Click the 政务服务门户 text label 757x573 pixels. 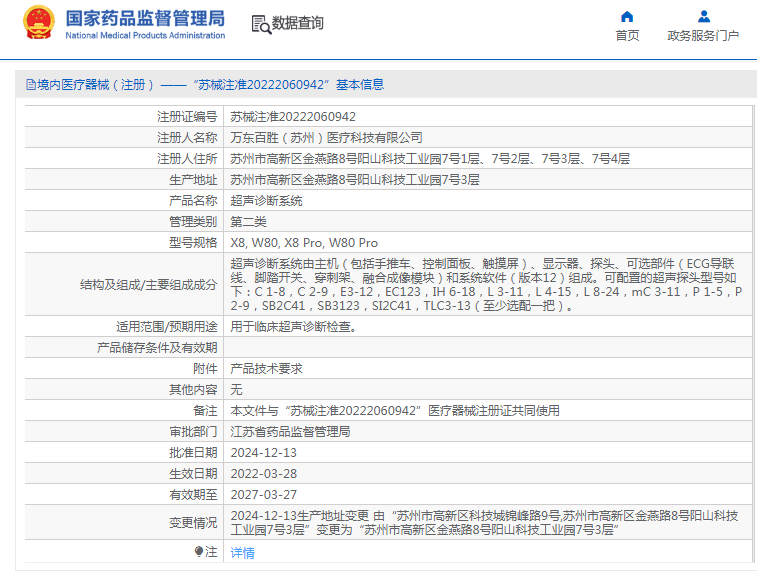(x=703, y=36)
